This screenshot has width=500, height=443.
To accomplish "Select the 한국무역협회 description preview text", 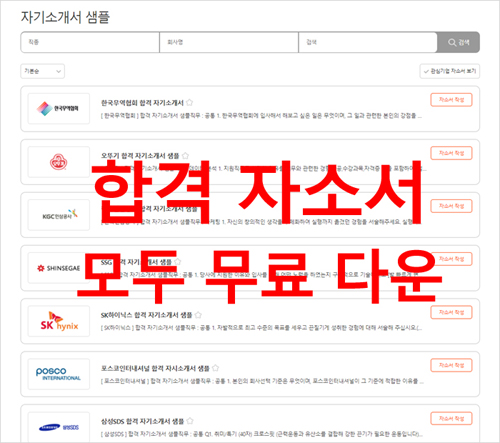I will [x=261, y=116].
